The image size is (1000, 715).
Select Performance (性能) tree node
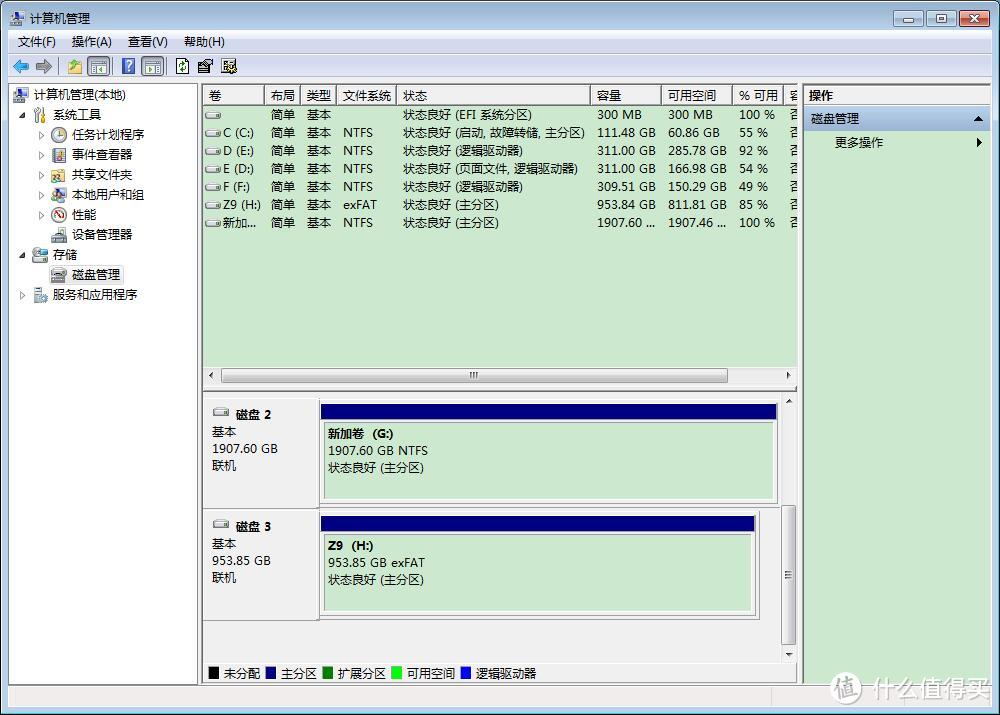coord(84,214)
